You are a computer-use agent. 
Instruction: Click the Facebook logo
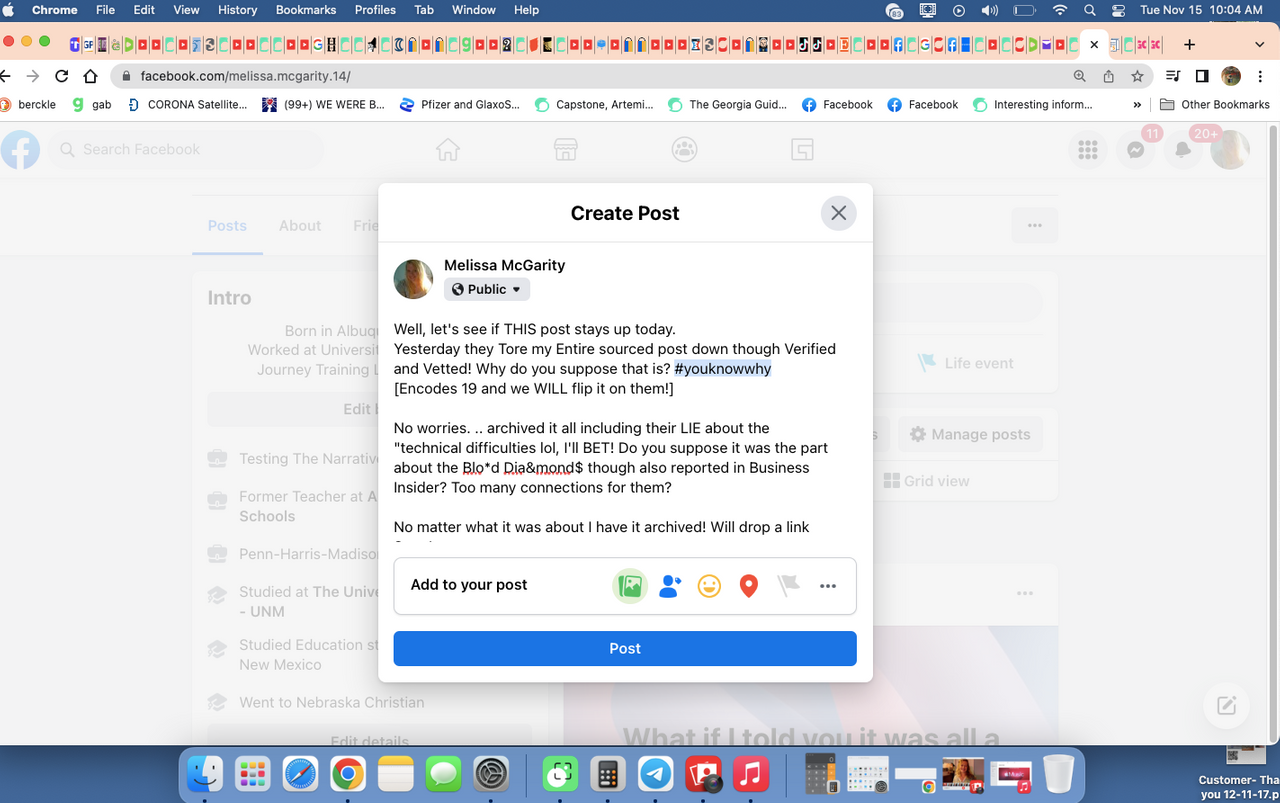pos(20,150)
